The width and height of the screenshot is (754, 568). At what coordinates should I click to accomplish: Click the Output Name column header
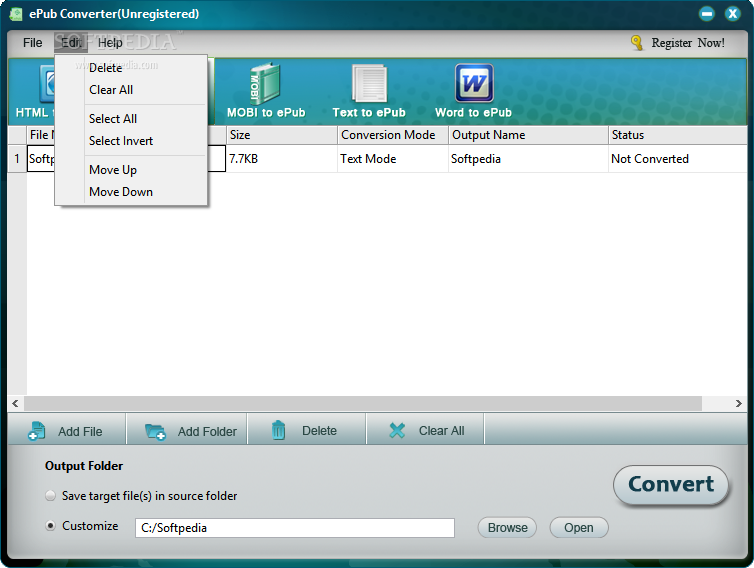(528, 135)
